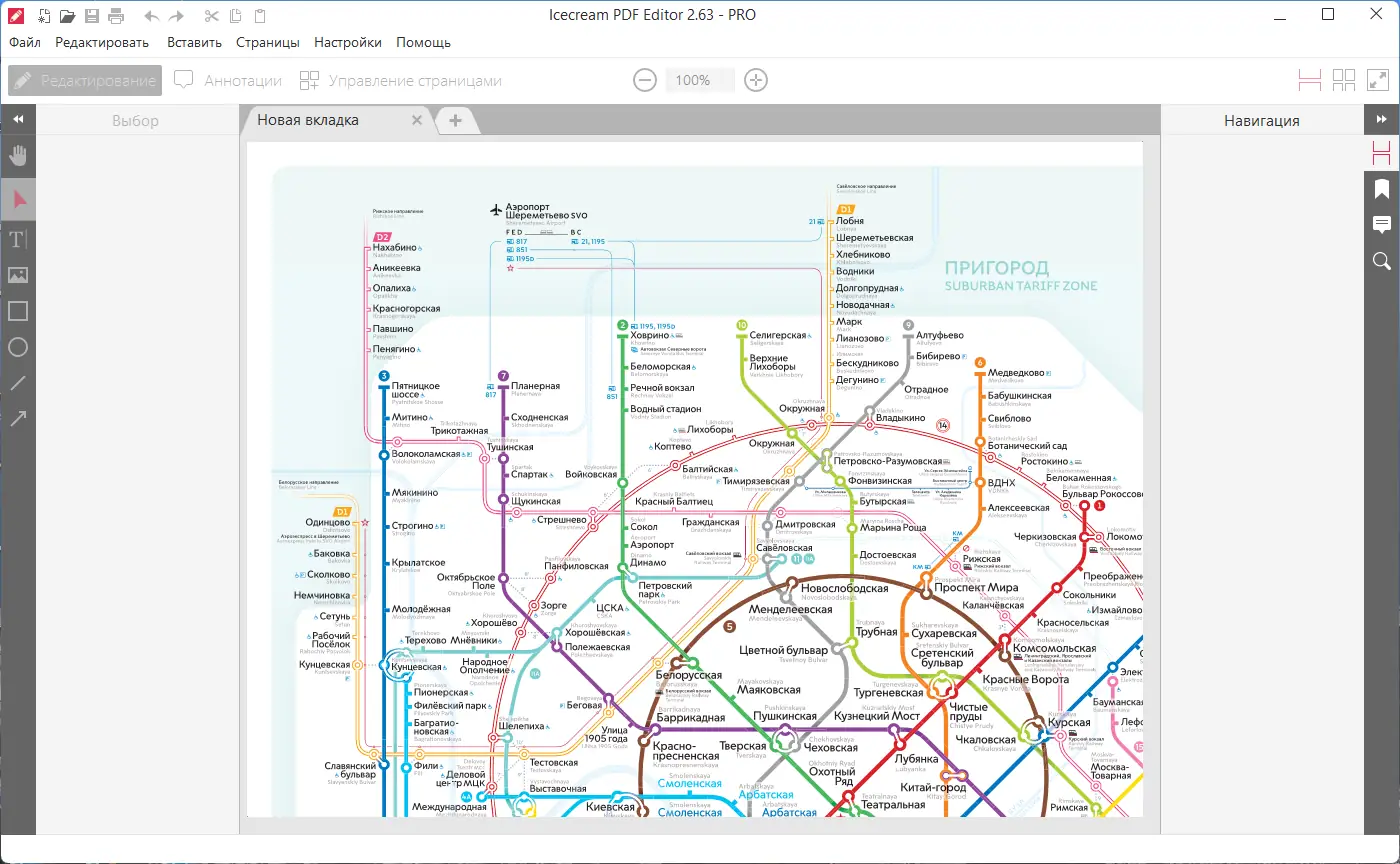Select the Arrow drawing tool
This screenshot has height=864, width=1400.
18,419
